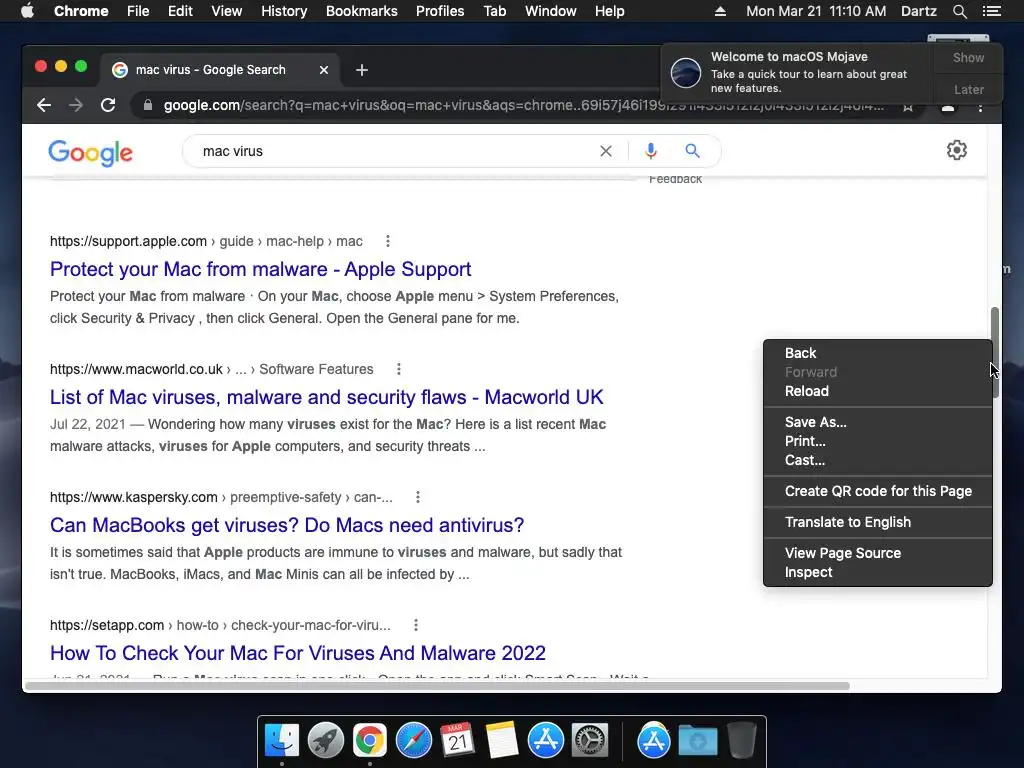Image resolution: width=1024 pixels, height=768 pixels.
Task: Click the forward arrow in Chrome toolbar
Action: click(76, 105)
